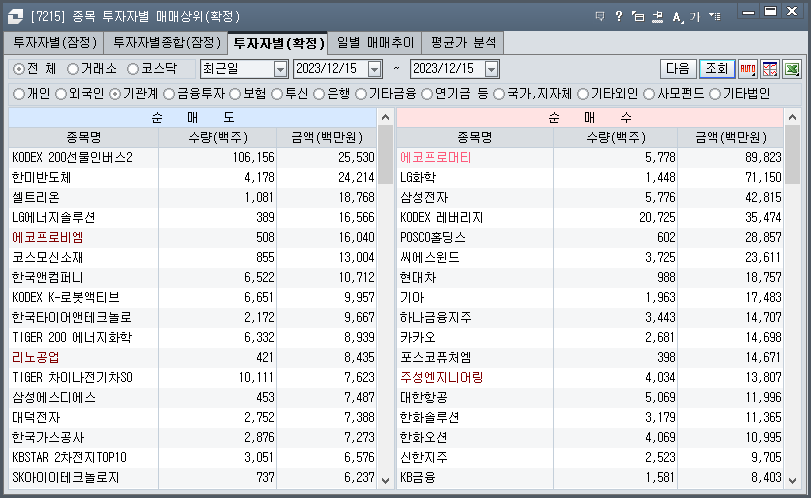Open the 최근일 period dropdown
Screen dimensions: 811x498
point(280,69)
